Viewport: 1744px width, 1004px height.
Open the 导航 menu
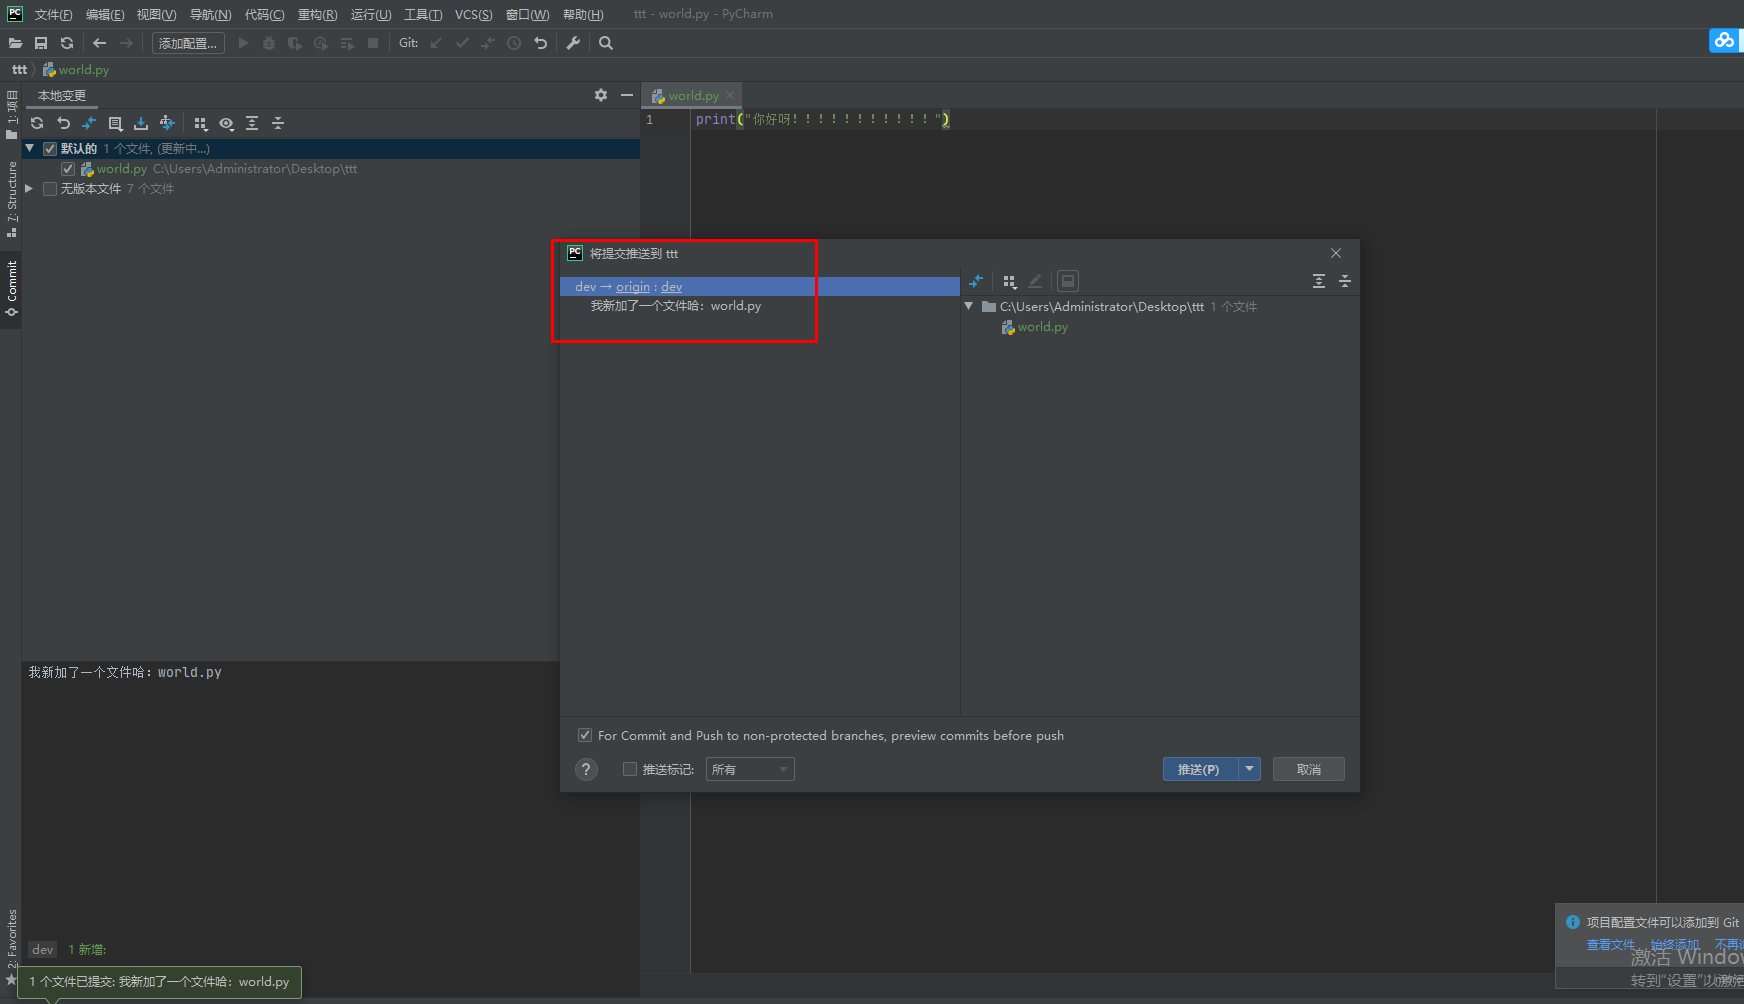click(210, 14)
